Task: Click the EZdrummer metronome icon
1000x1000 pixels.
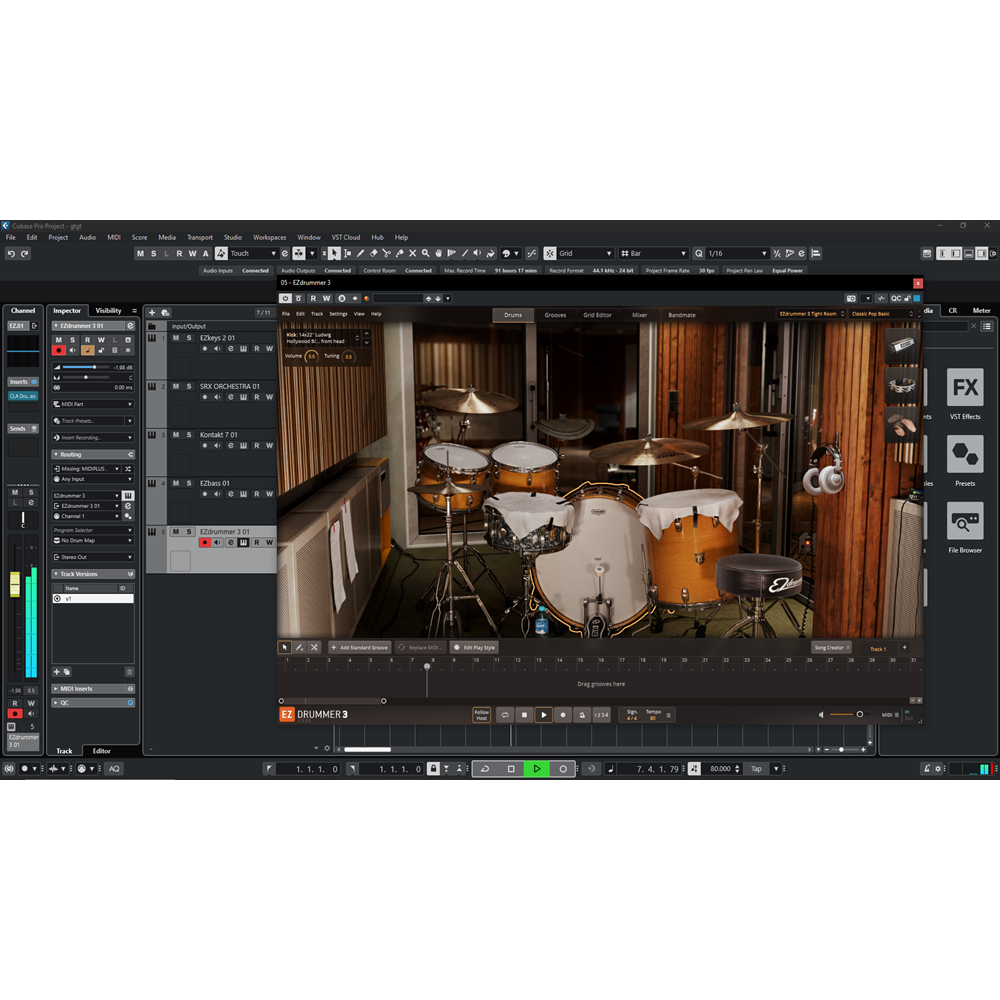Action: [582, 715]
